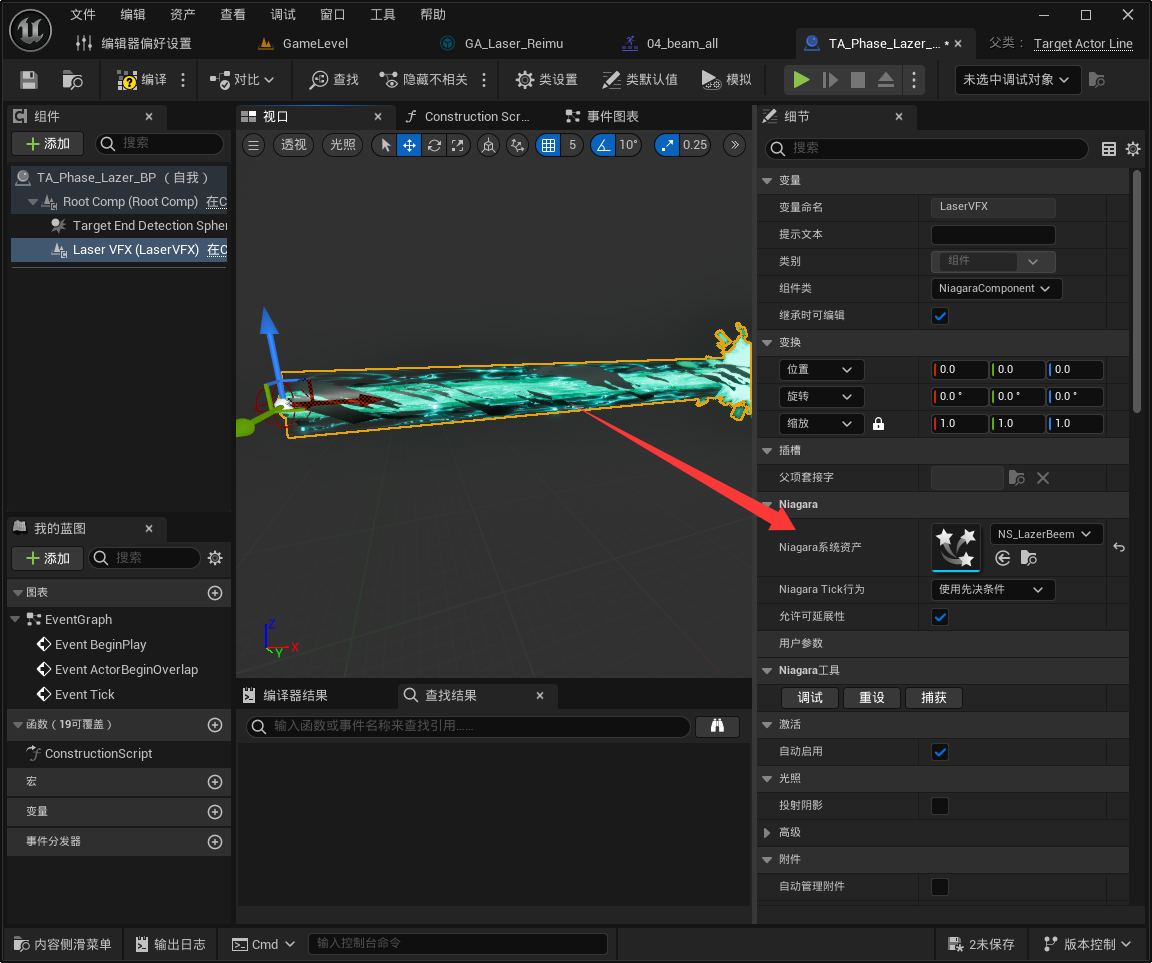Activate the rotate tool in viewport
1152x963 pixels.
tap(434, 145)
